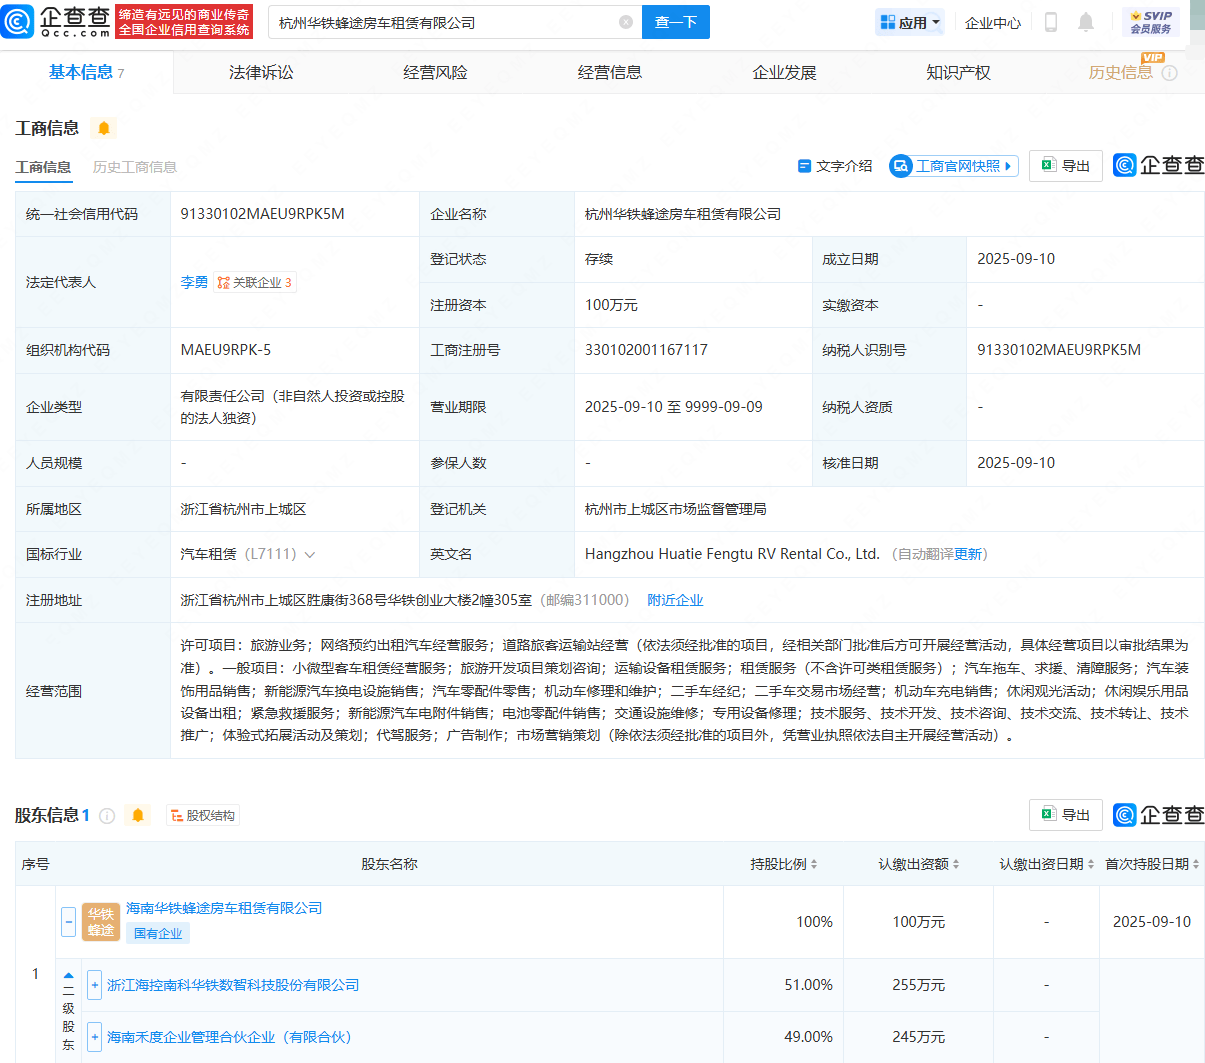Expand 汽车租赁 (L7111) industry chevron
Viewport: 1205px width, 1063px height.
click(310, 555)
